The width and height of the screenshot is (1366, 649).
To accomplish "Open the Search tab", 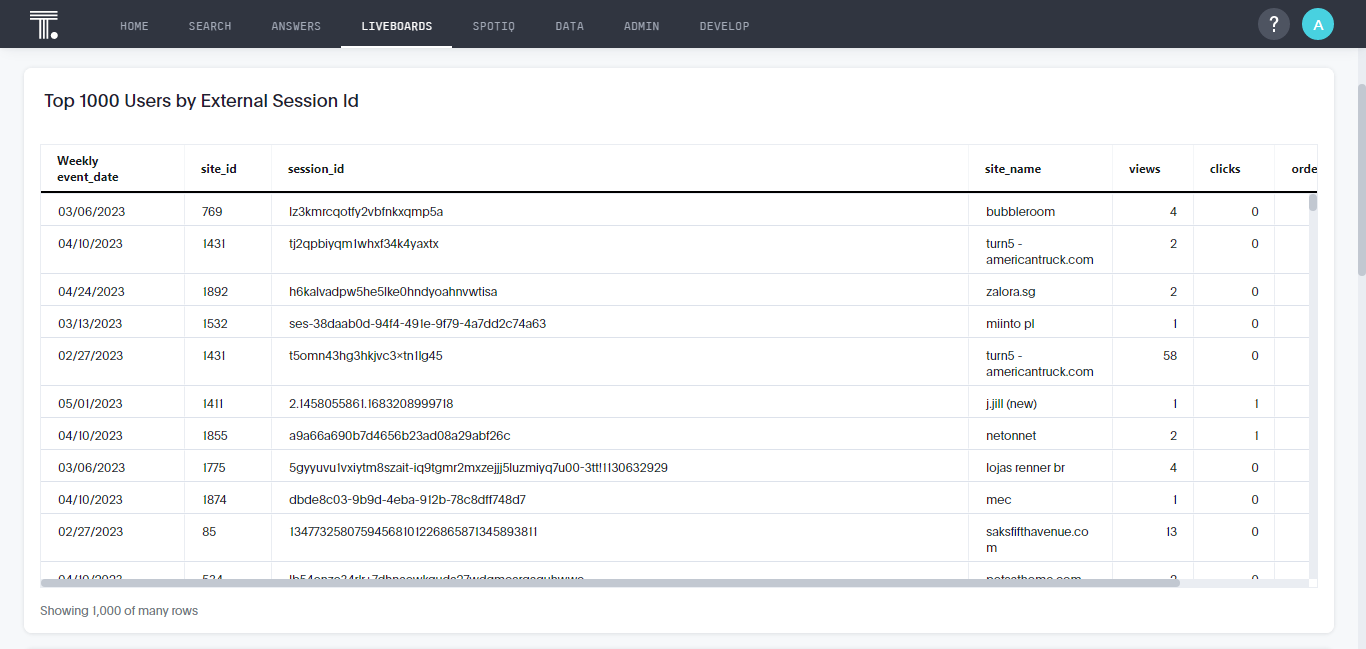I will 210,26.
